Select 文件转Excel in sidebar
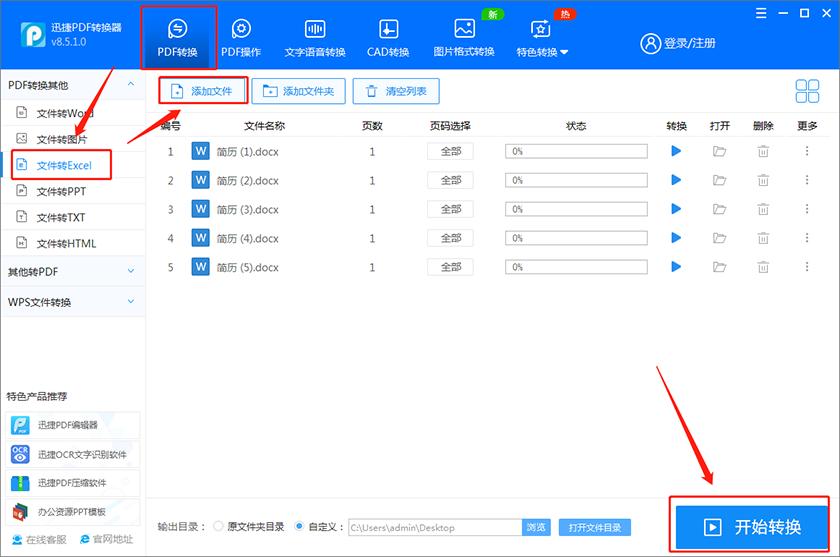Screen dimensions: 840x557 (74, 165)
